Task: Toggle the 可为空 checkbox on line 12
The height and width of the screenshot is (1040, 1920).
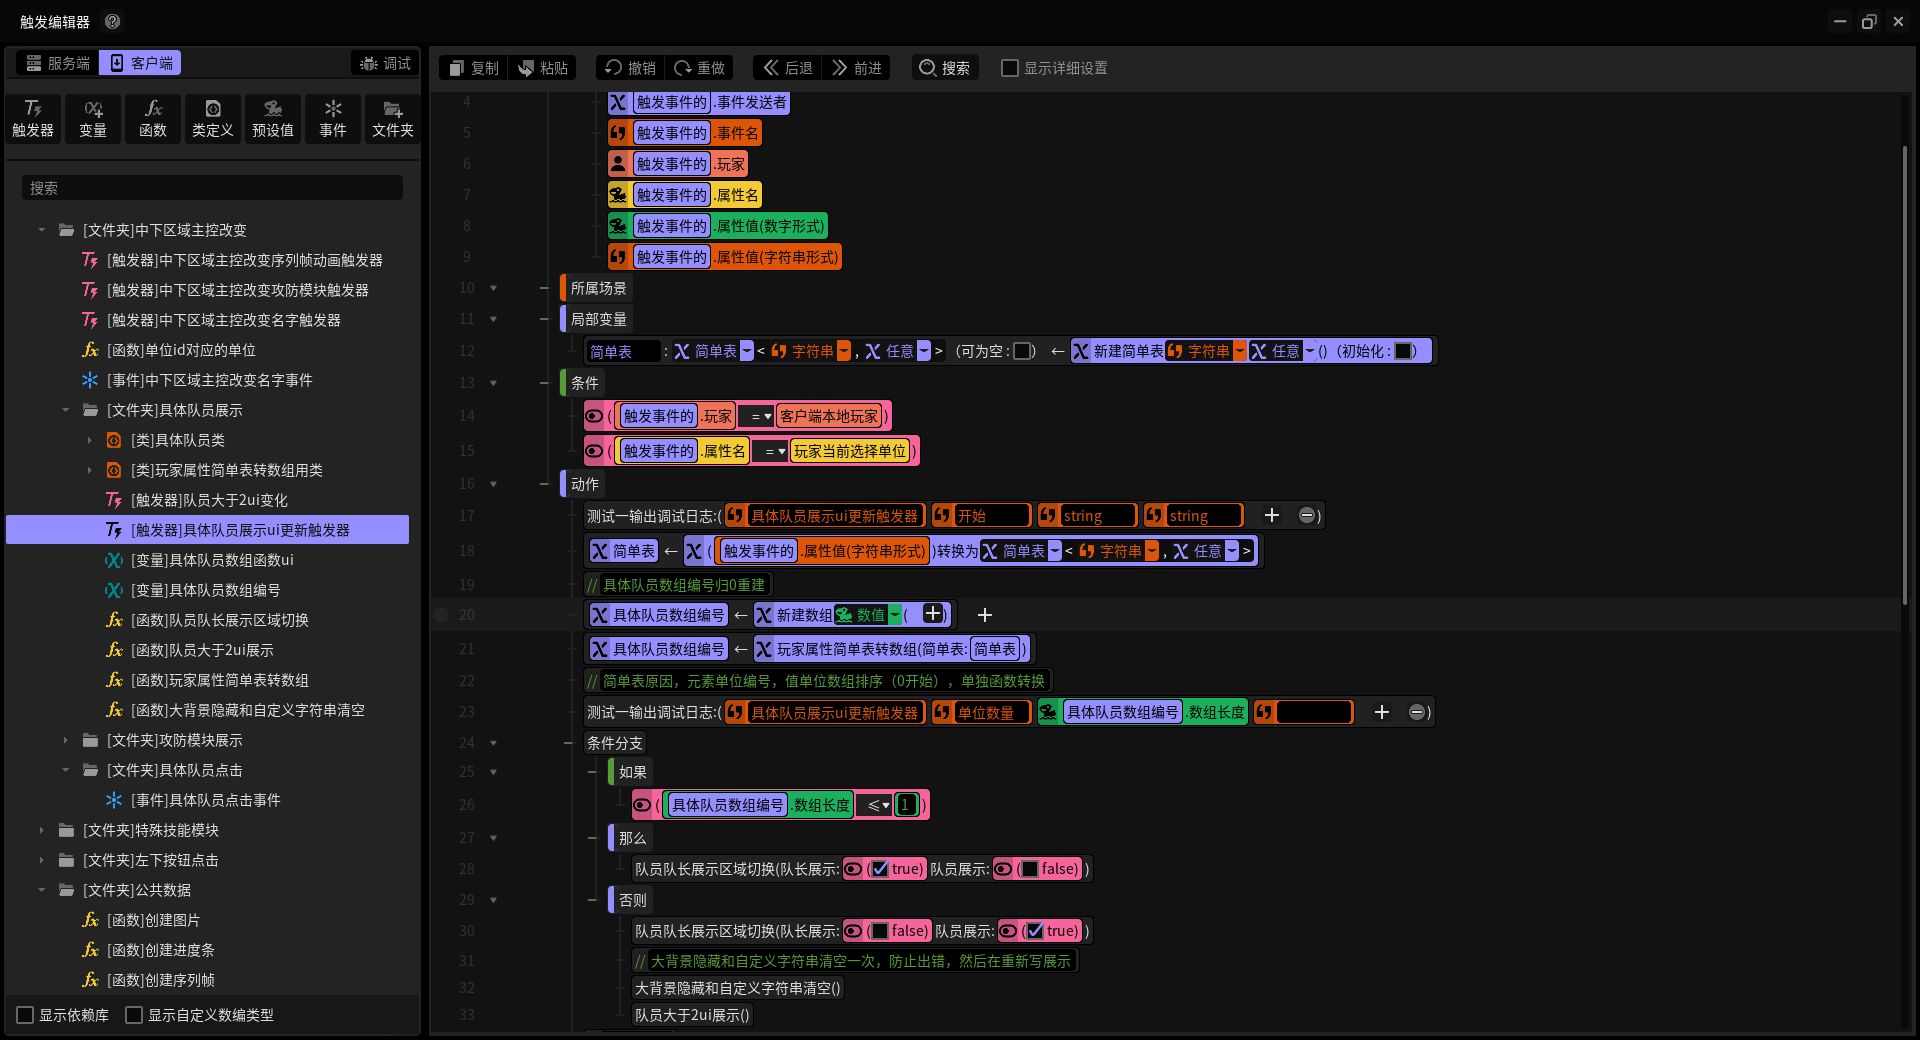Action: [x=1022, y=351]
